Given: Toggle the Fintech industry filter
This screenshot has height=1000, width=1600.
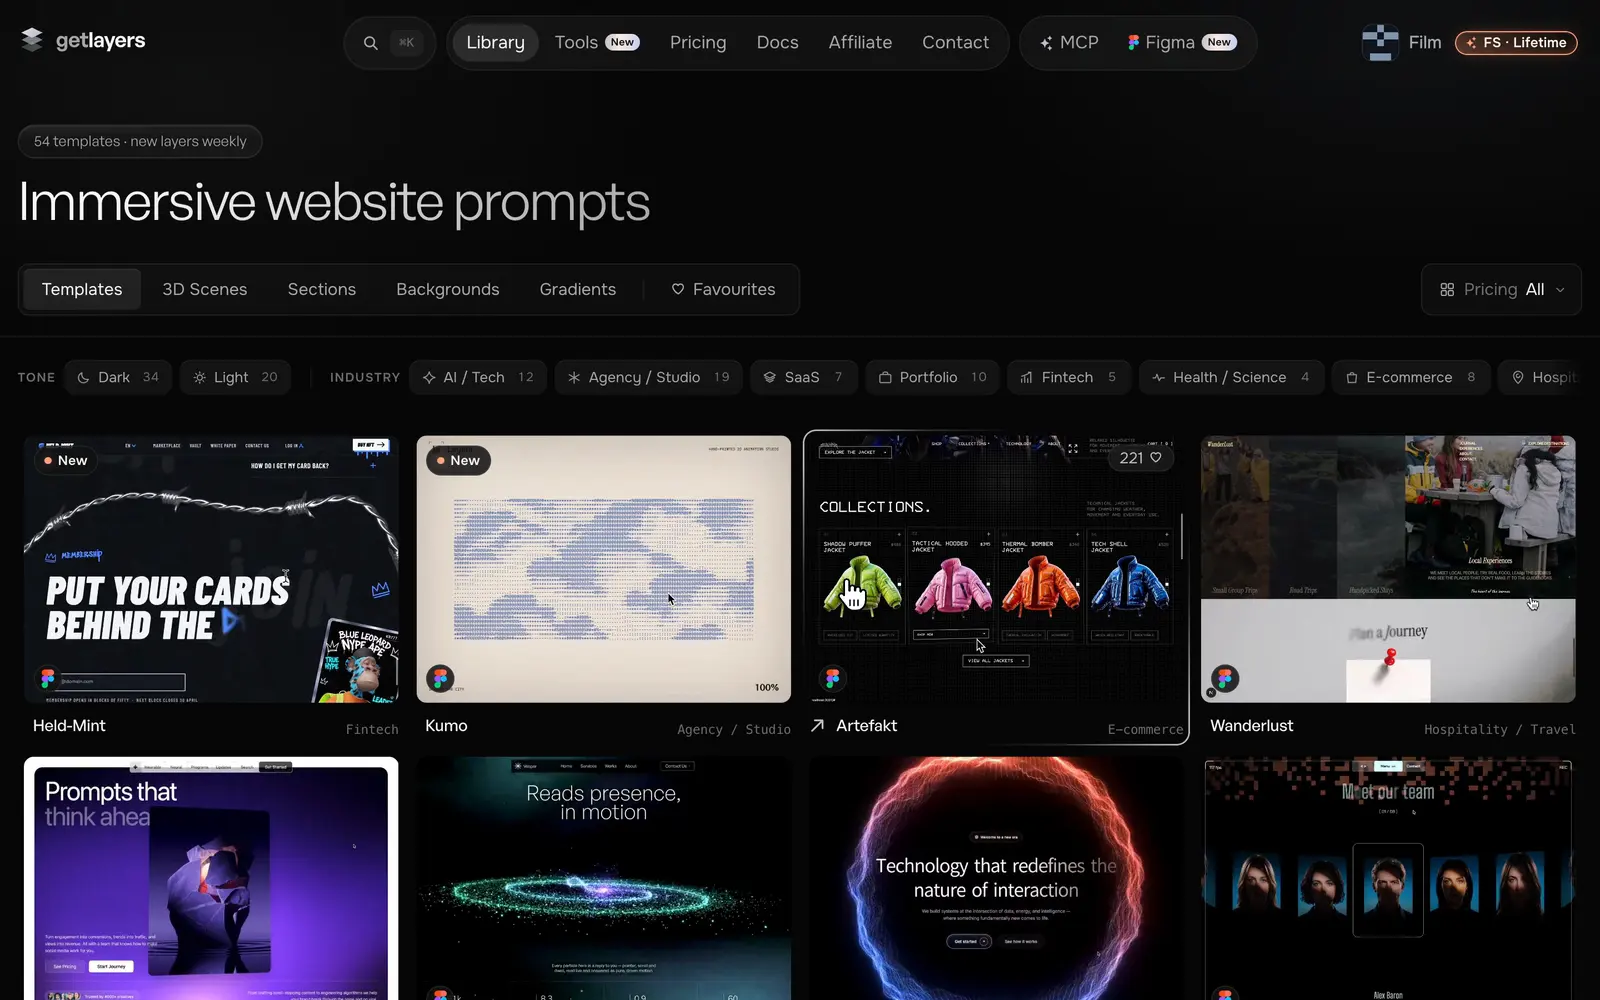Looking at the screenshot, I should click(1069, 377).
